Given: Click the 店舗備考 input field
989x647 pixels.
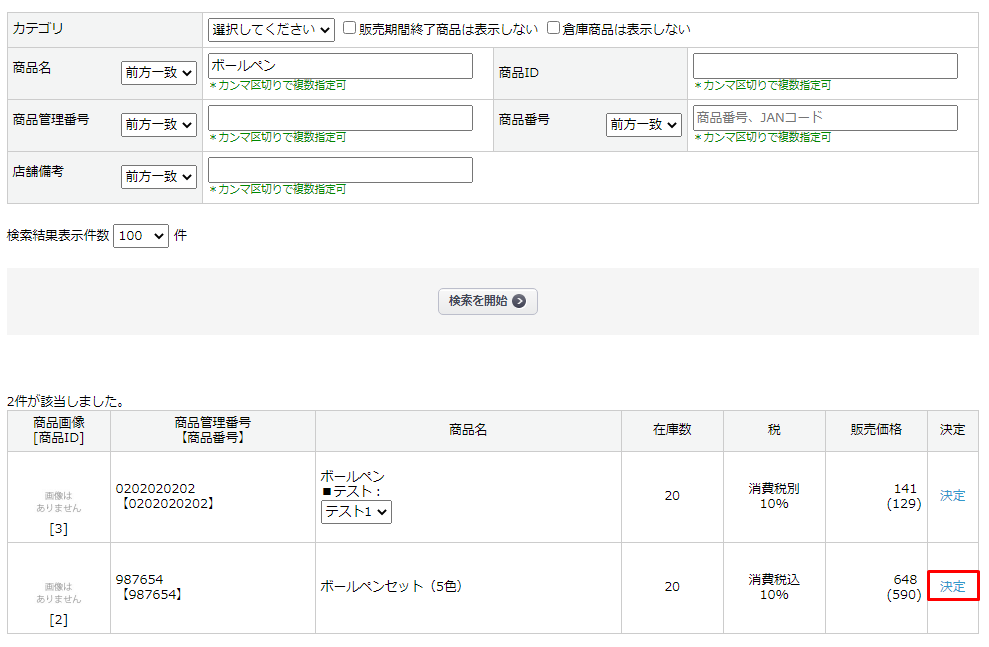Looking at the screenshot, I should click(x=340, y=169).
